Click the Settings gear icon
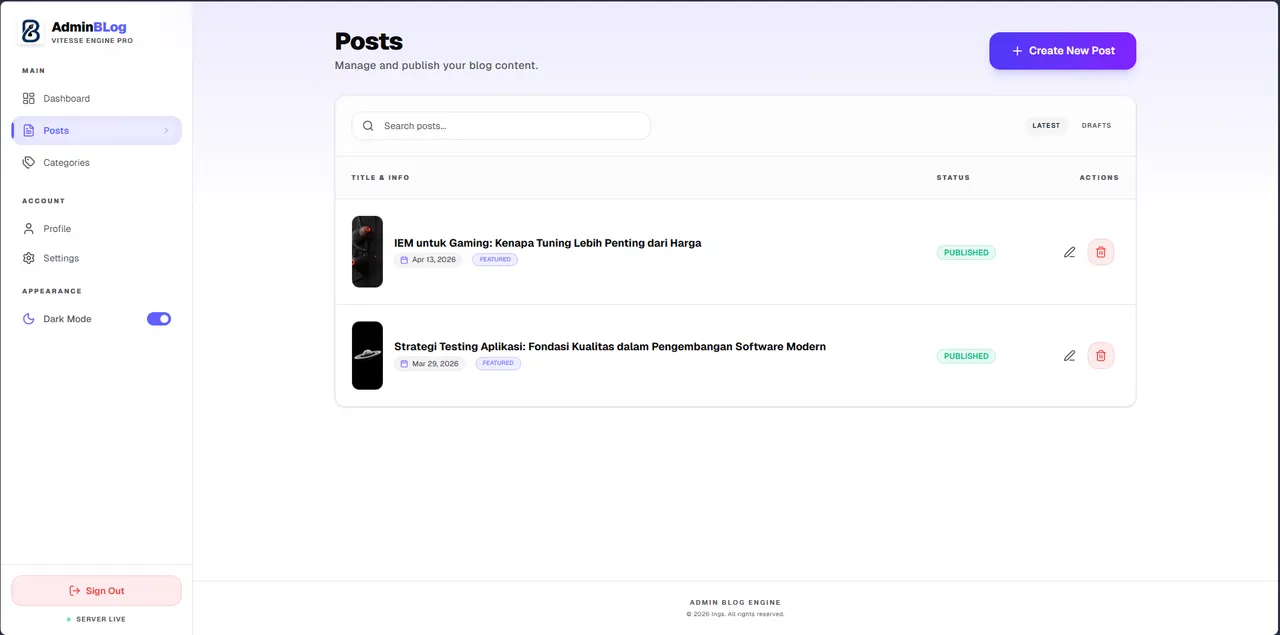 click(29, 258)
